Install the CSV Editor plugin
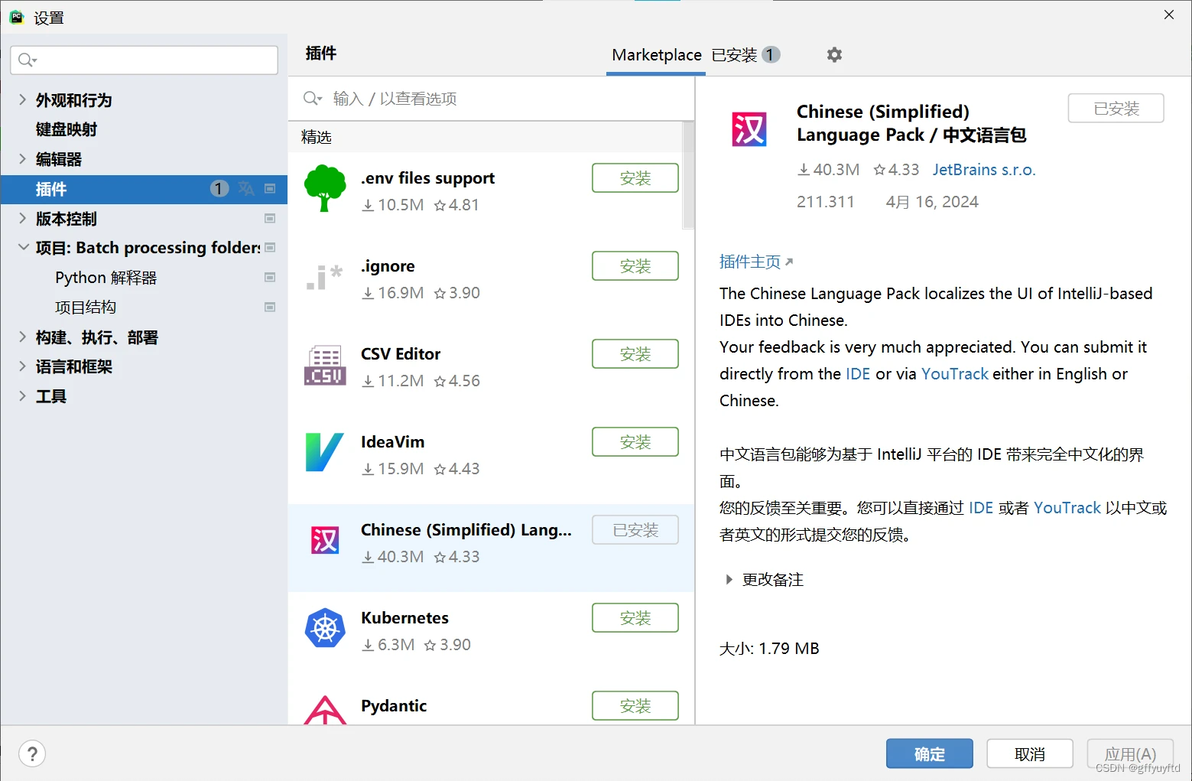Image resolution: width=1192 pixels, height=781 pixels. 635,354
